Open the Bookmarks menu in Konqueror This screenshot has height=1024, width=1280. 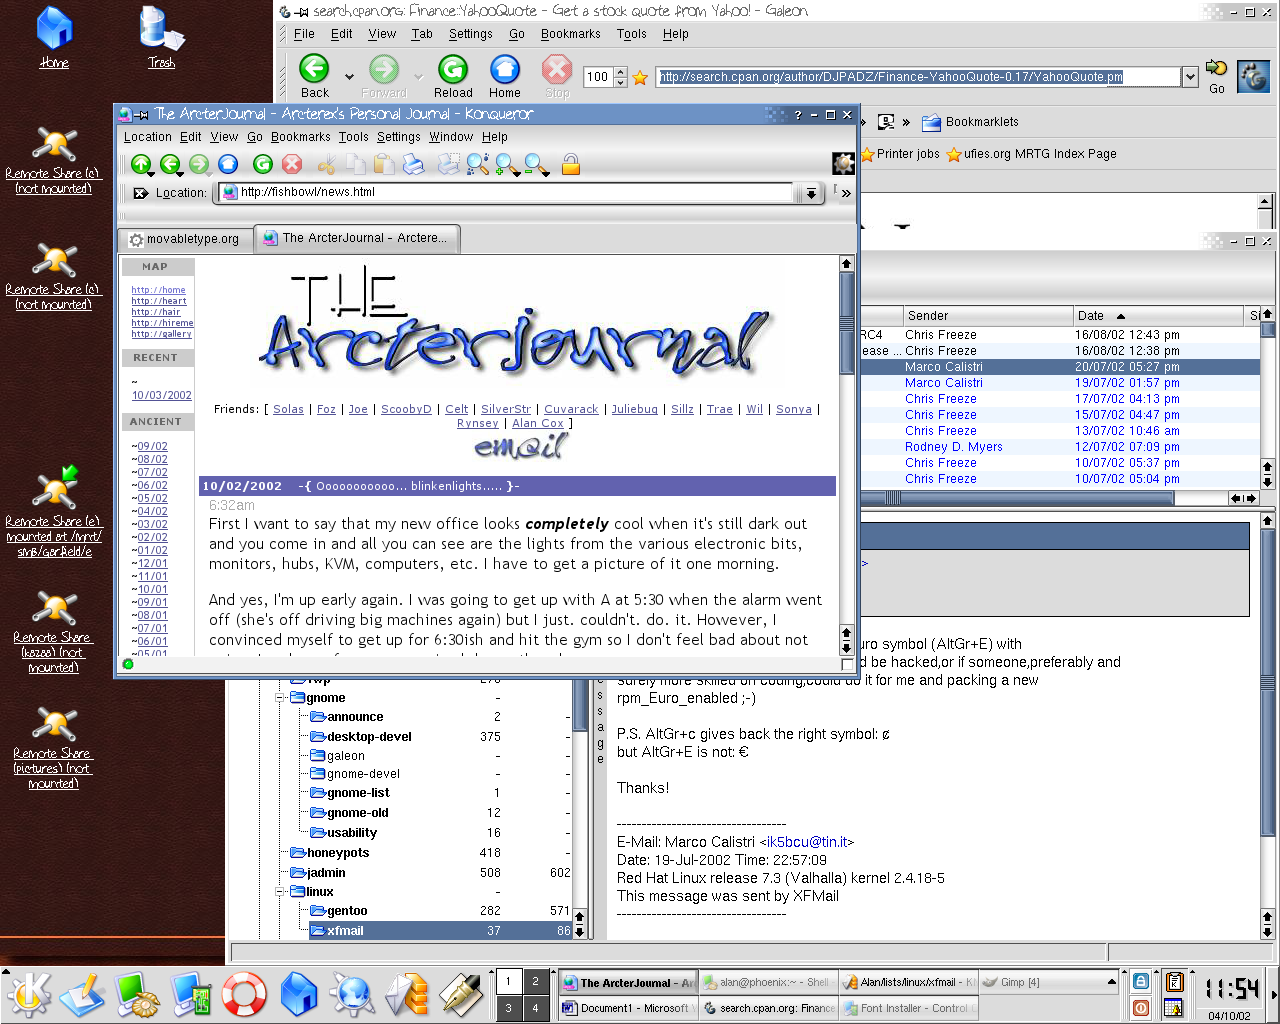tap(300, 137)
